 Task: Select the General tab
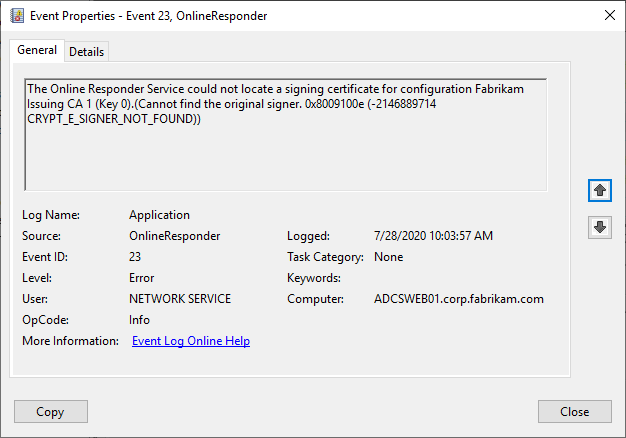click(37, 51)
